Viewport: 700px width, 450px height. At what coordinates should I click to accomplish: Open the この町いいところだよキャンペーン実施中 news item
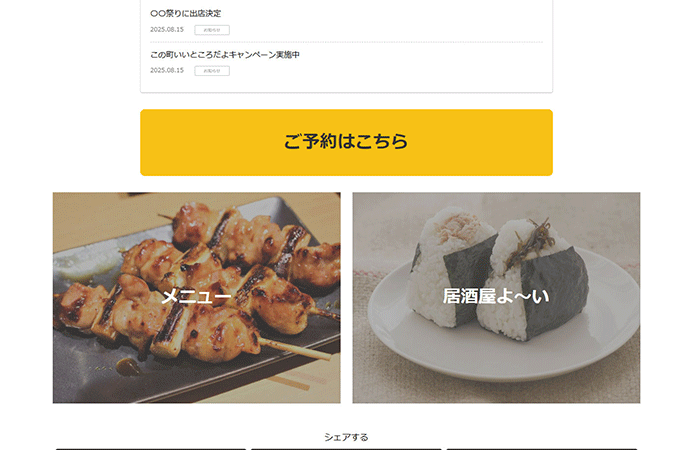tap(225, 54)
